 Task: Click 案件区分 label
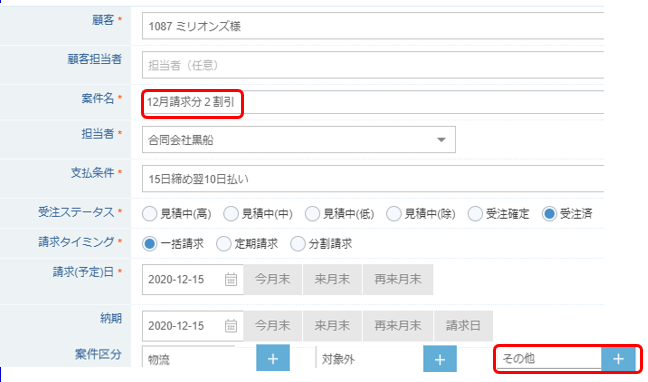98,354
